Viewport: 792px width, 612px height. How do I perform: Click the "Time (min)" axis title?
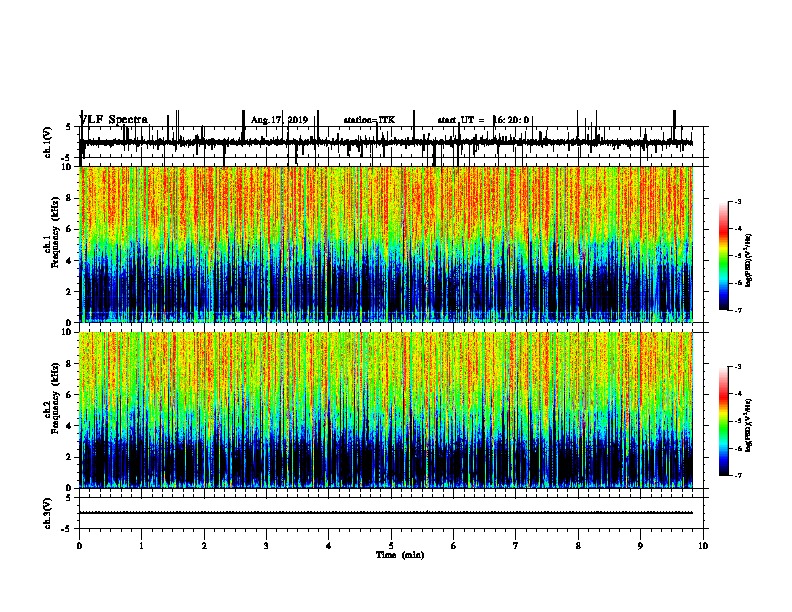pos(400,555)
